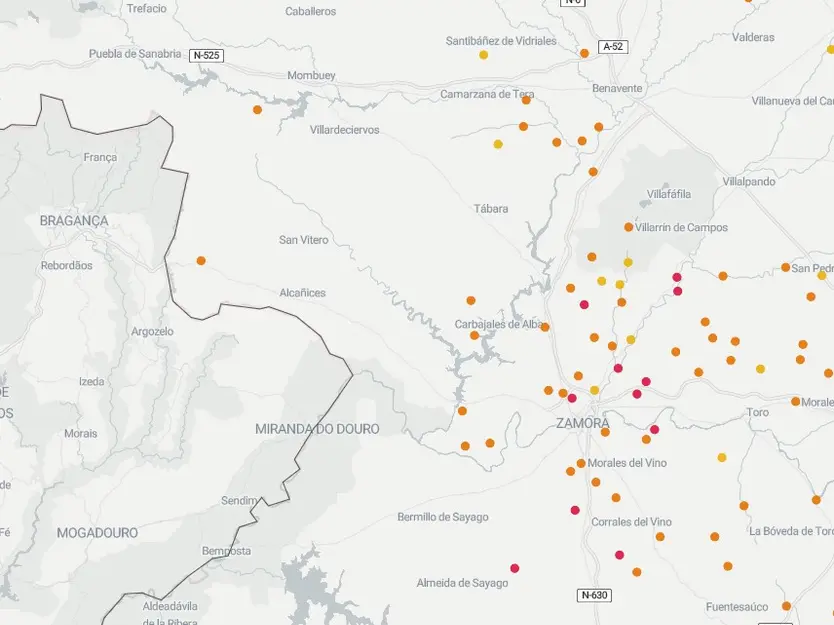Click the Bermillo de Sayago label
This screenshot has width=834, height=625.
click(443, 517)
